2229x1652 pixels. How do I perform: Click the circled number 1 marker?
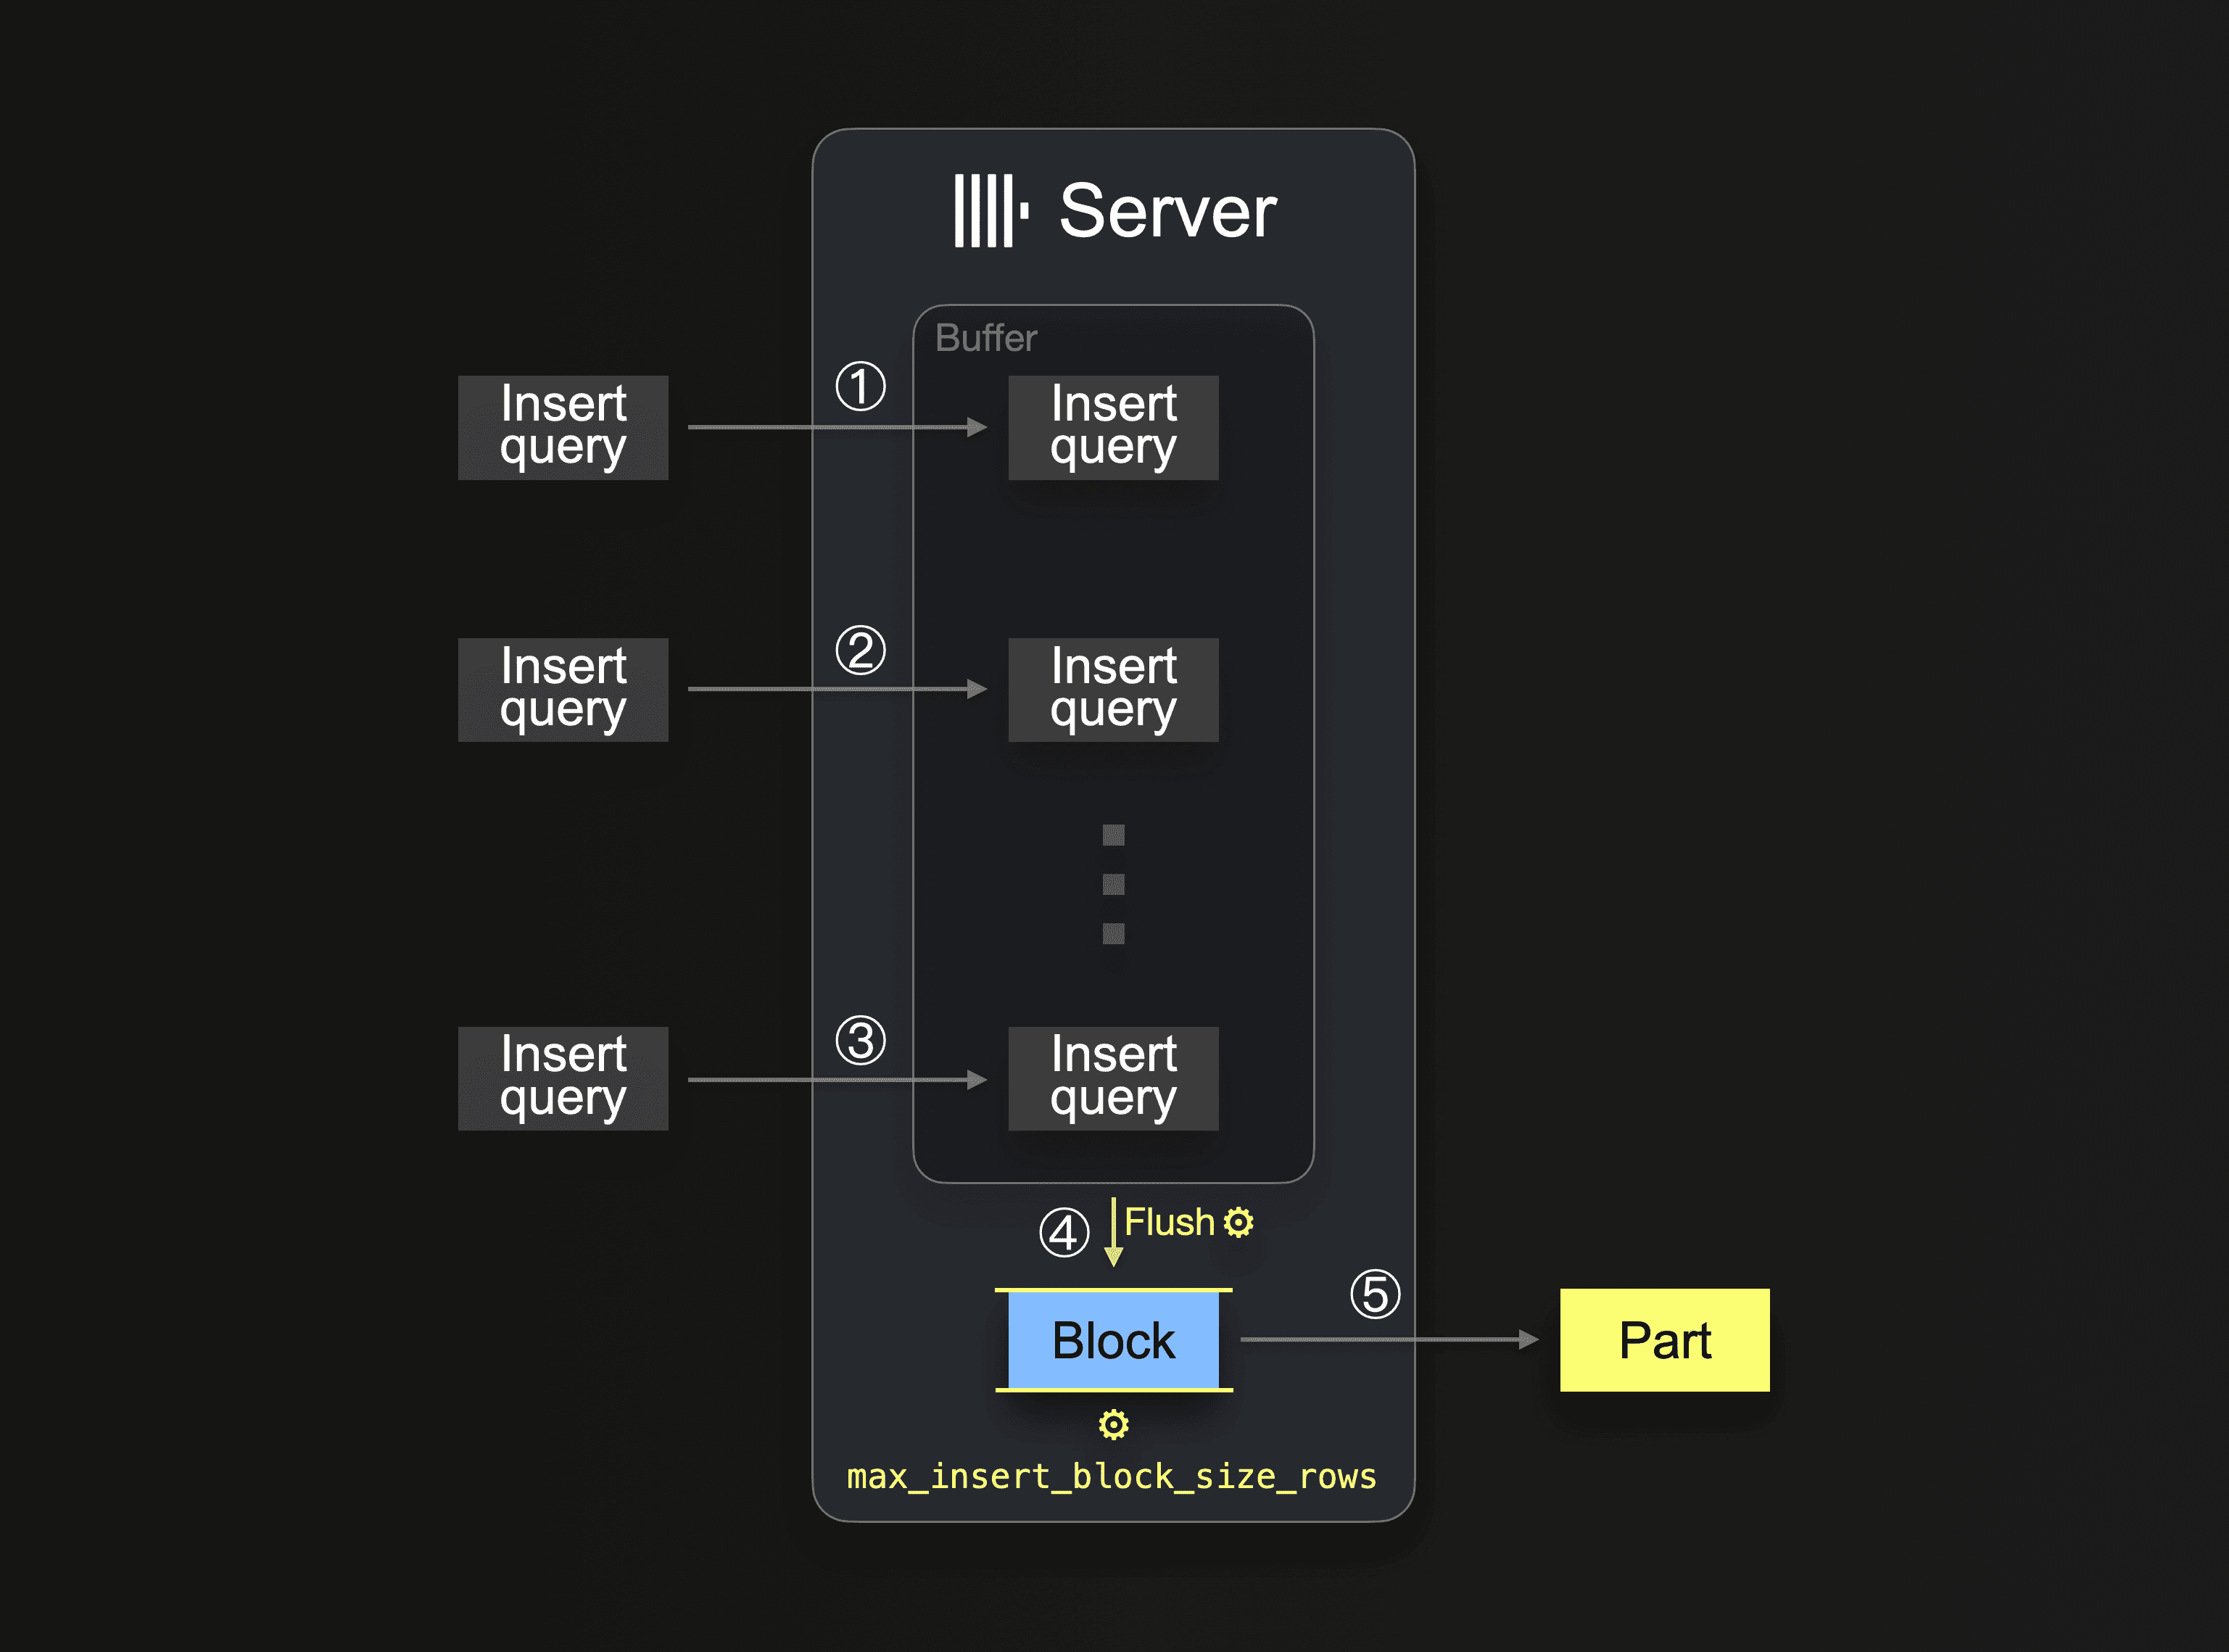tap(860, 387)
